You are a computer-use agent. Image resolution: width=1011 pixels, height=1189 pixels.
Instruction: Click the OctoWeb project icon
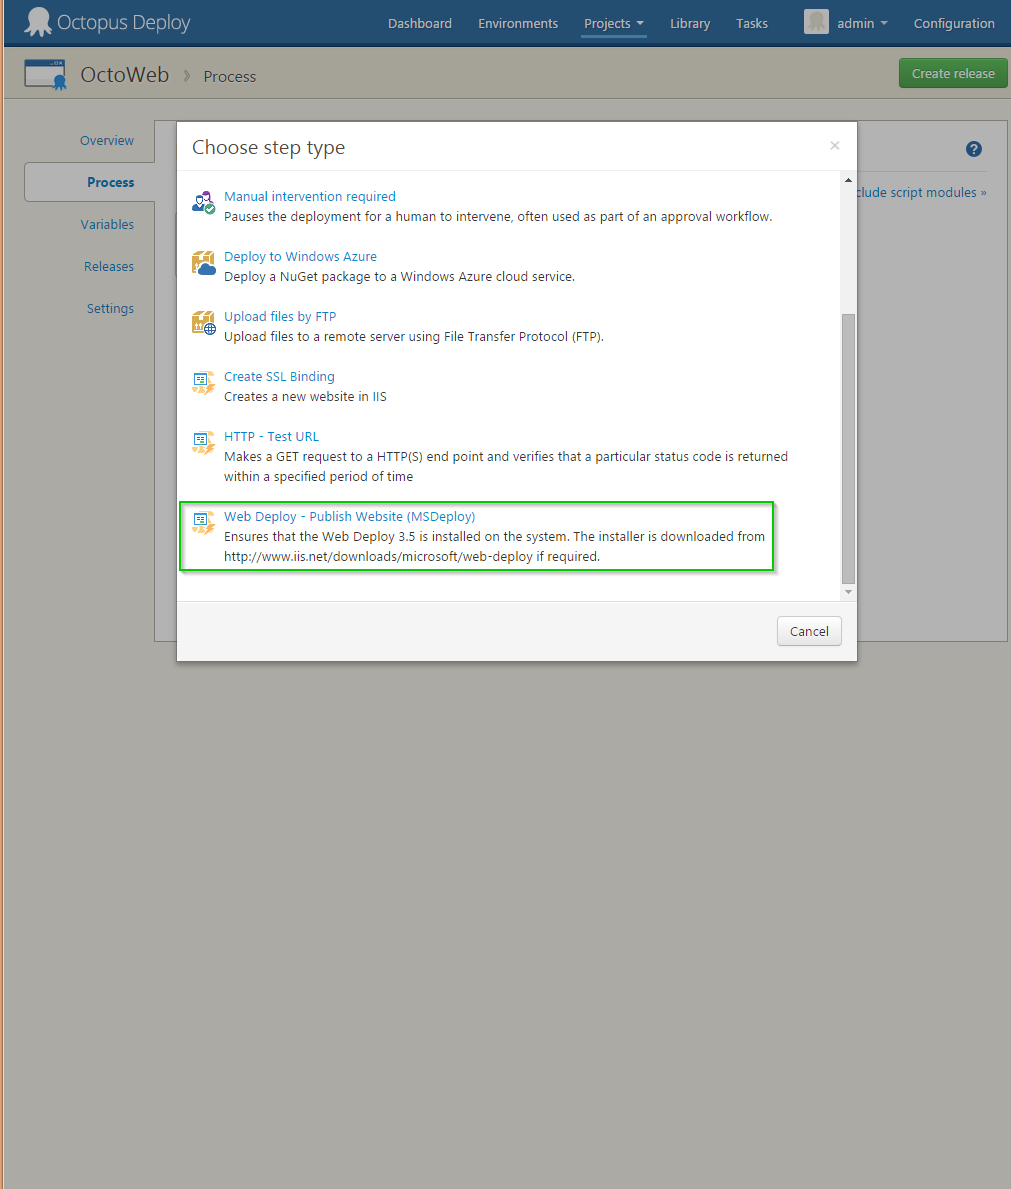(x=44, y=73)
